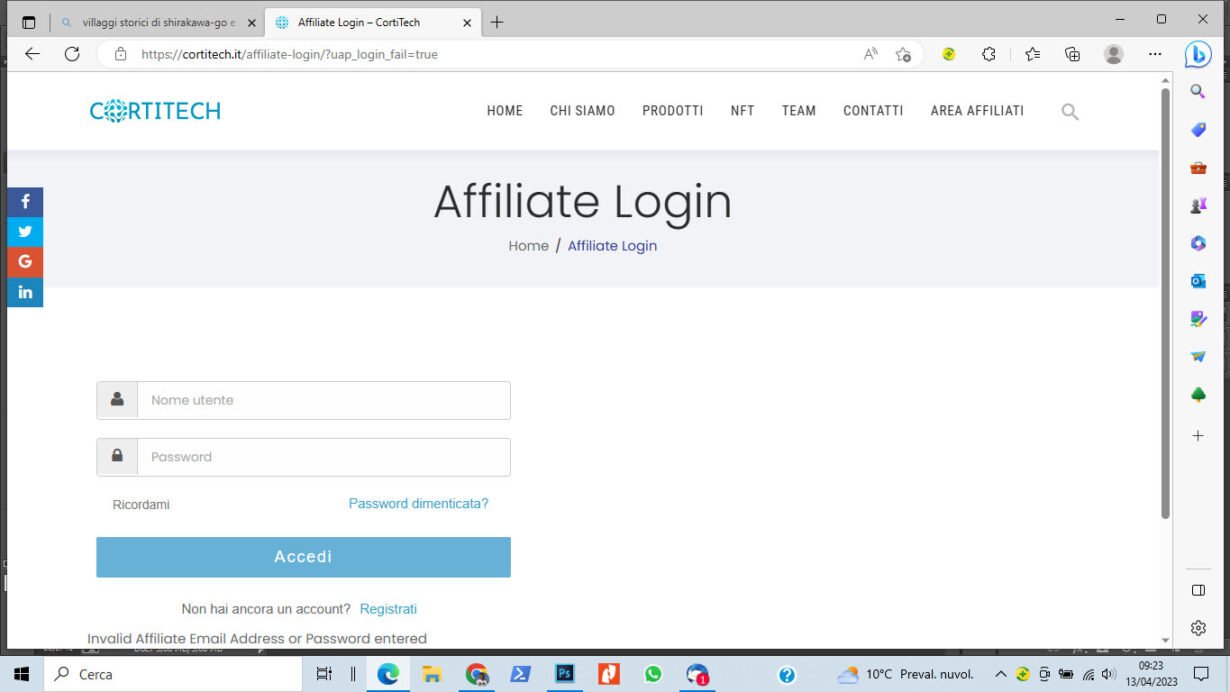
Task: Add this page to favorites star icon
Action: (903, 54)
